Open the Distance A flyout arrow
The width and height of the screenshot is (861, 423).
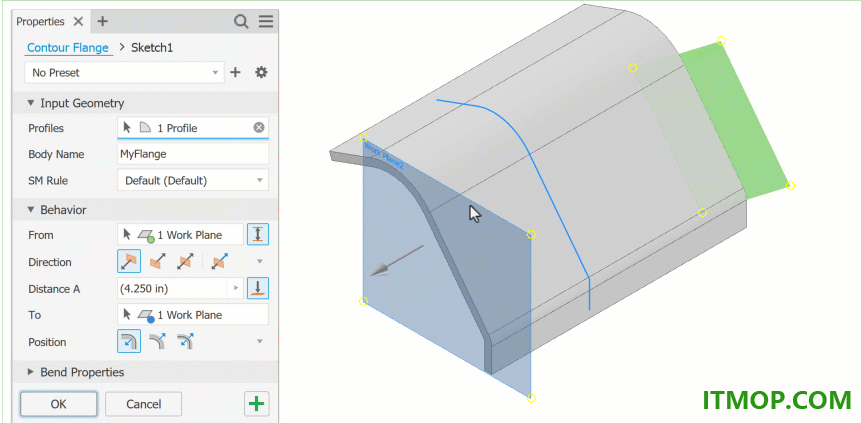[236, 288]
